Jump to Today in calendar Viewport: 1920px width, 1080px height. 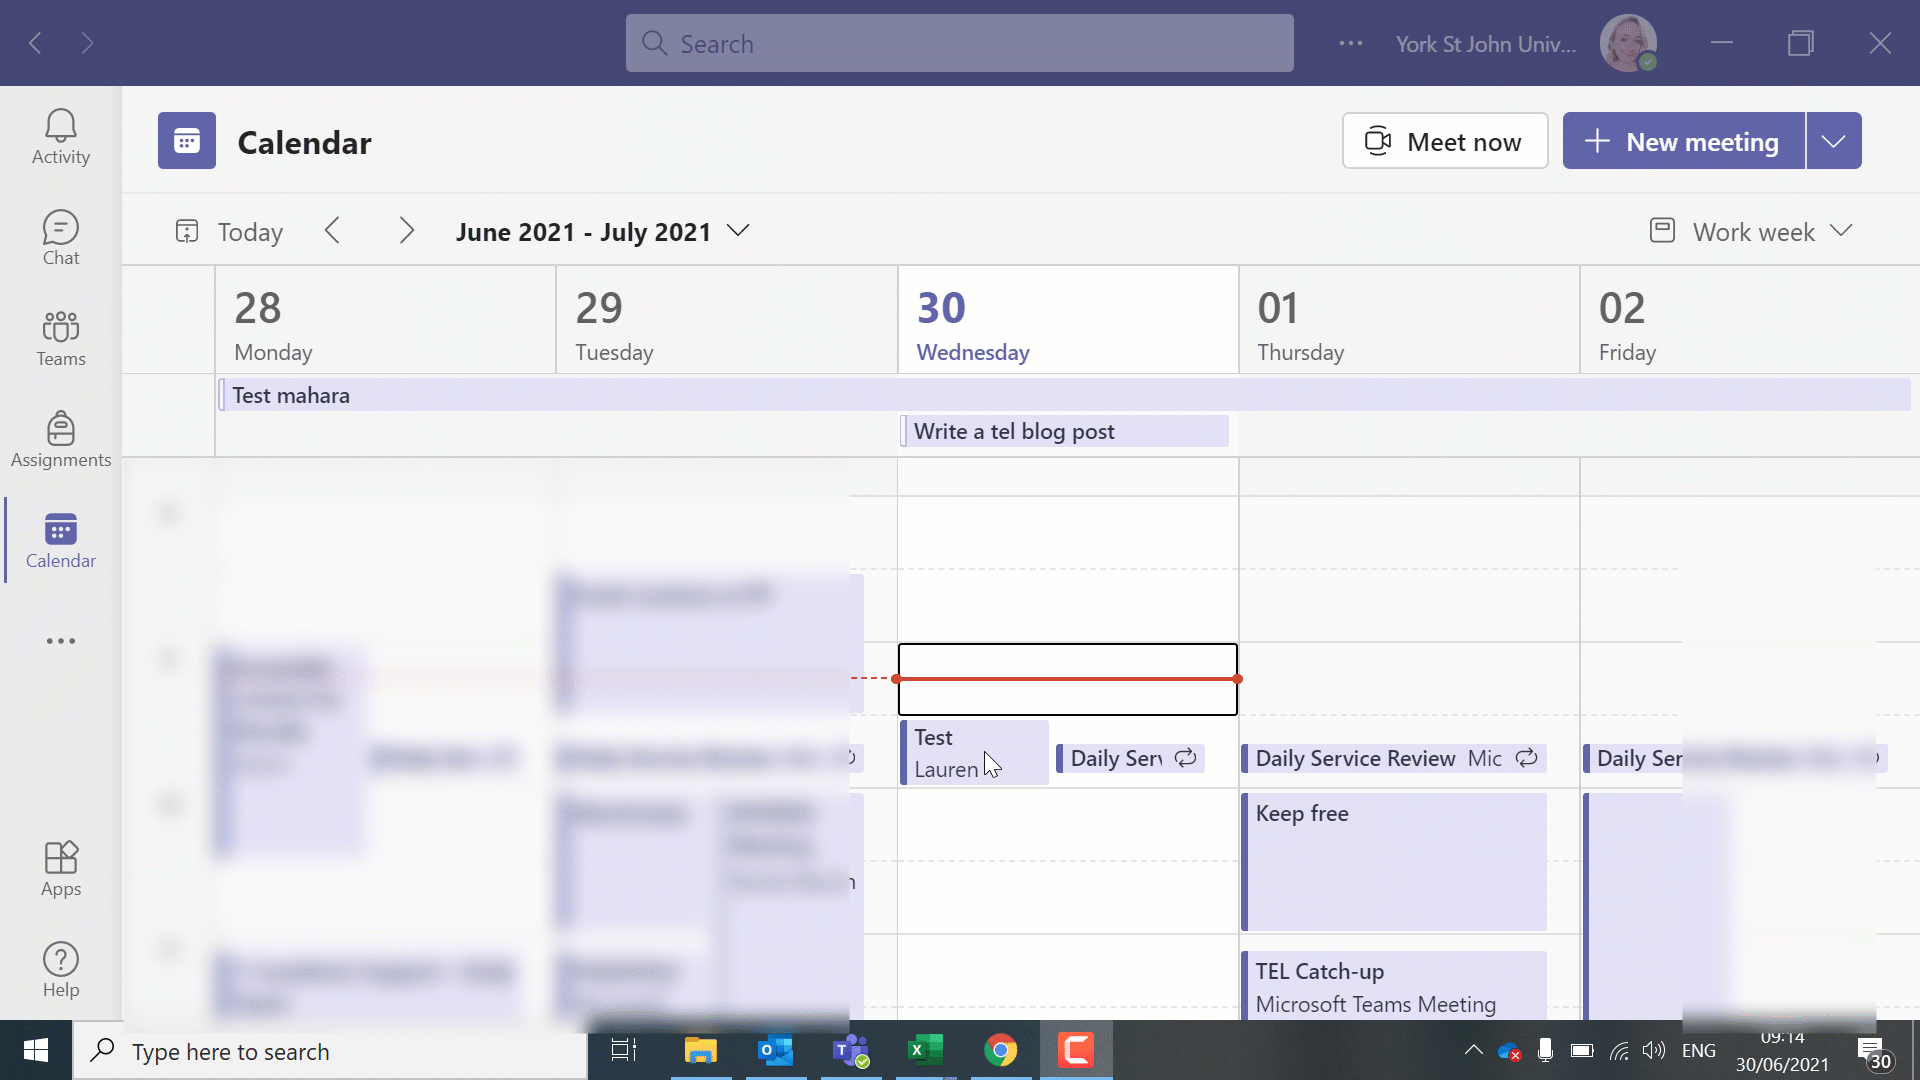tap(229, 232)
